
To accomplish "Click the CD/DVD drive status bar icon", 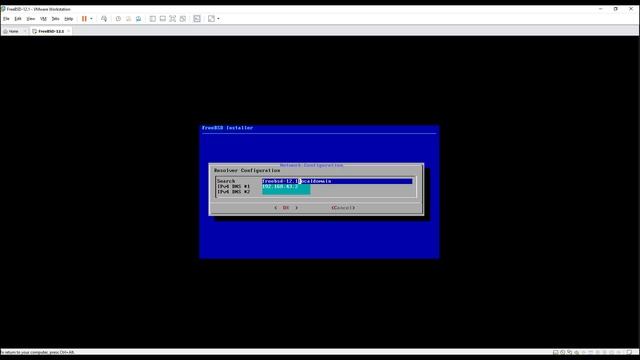I will click(562, 352).
